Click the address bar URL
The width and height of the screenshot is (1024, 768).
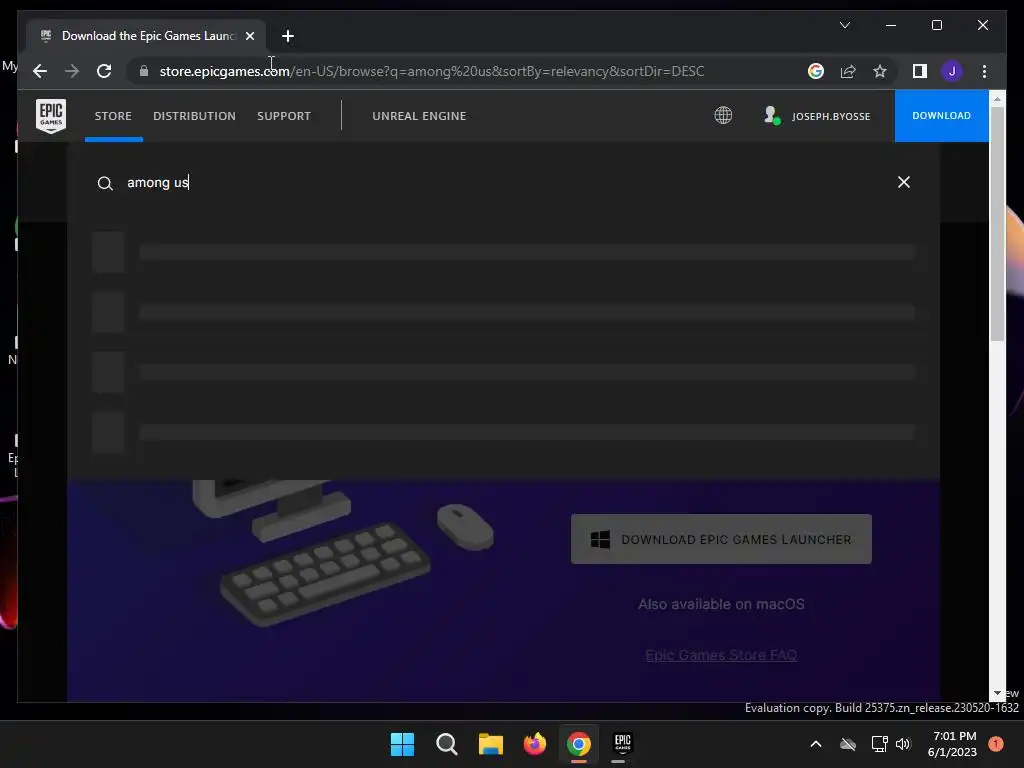tap(432, 71)
